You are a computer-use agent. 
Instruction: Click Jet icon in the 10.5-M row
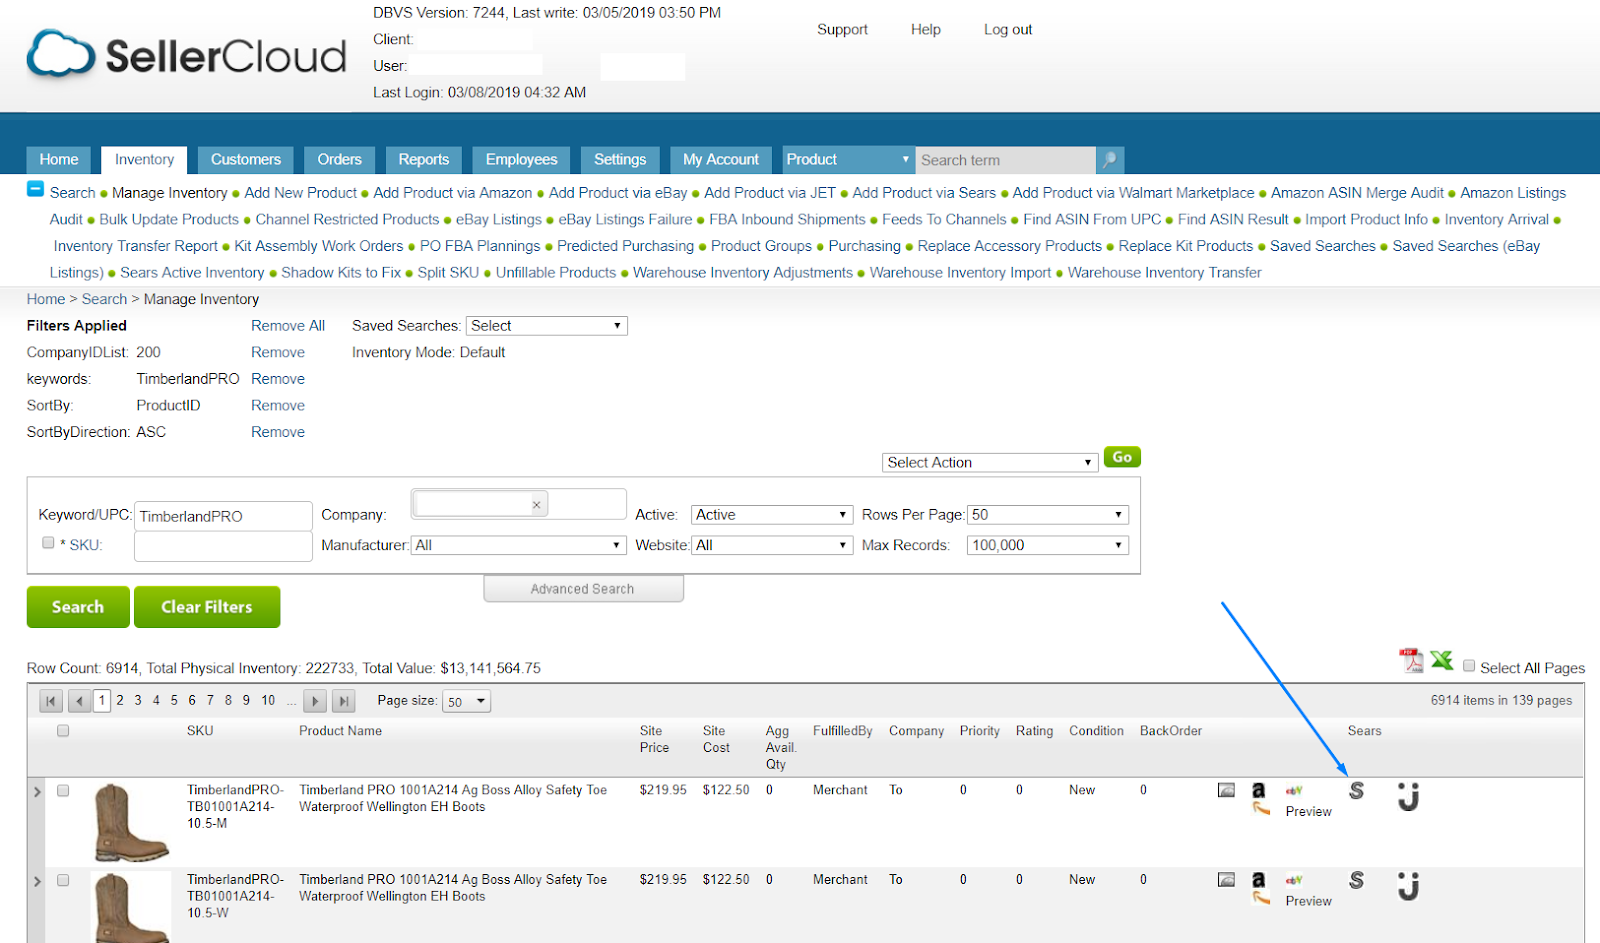point(1408,796)
